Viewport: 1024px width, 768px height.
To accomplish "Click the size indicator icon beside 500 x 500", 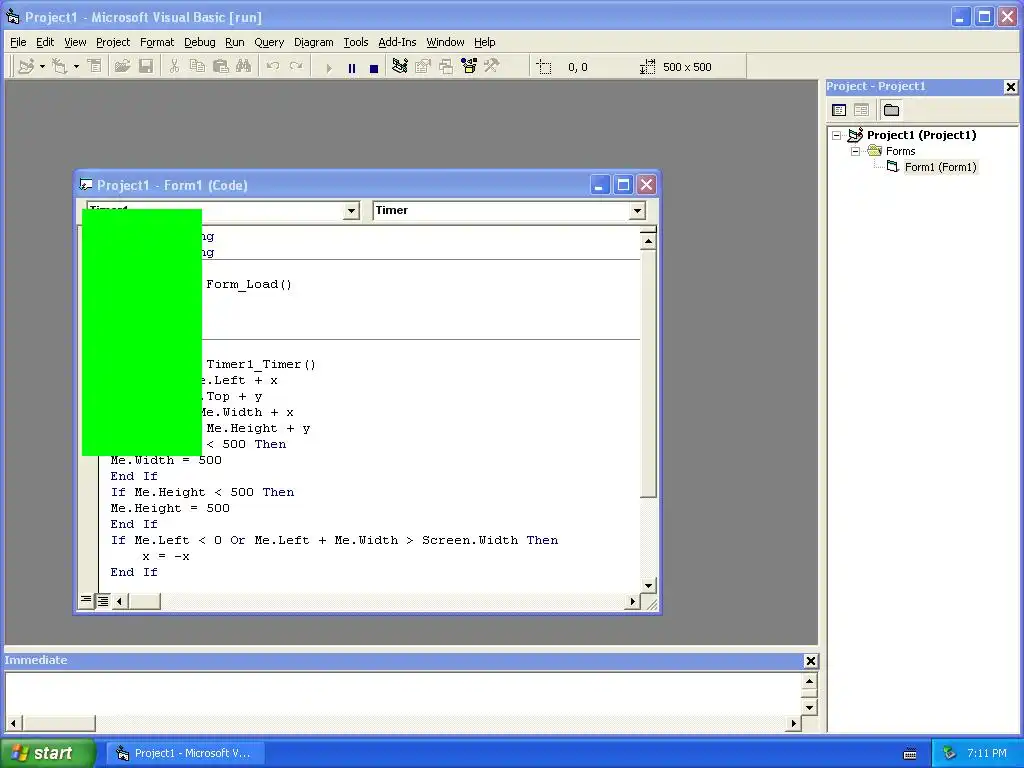I will [647, 67].
